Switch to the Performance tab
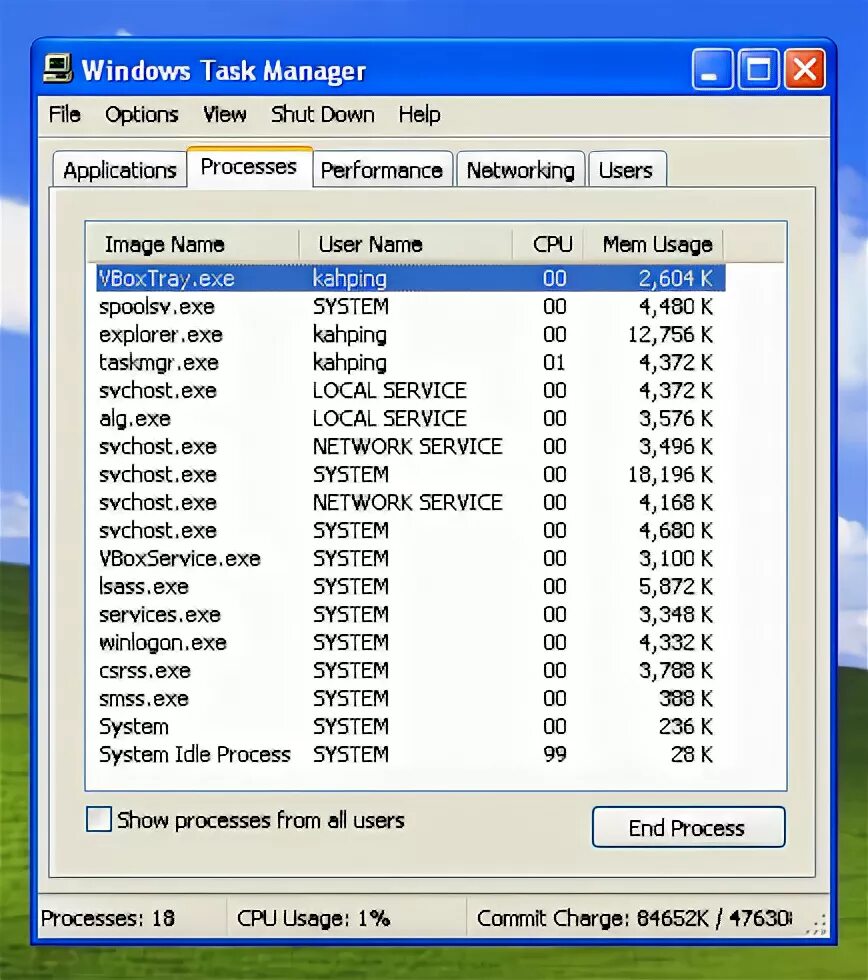This screenshot has height=980, width=868. (x=382, y=170)
